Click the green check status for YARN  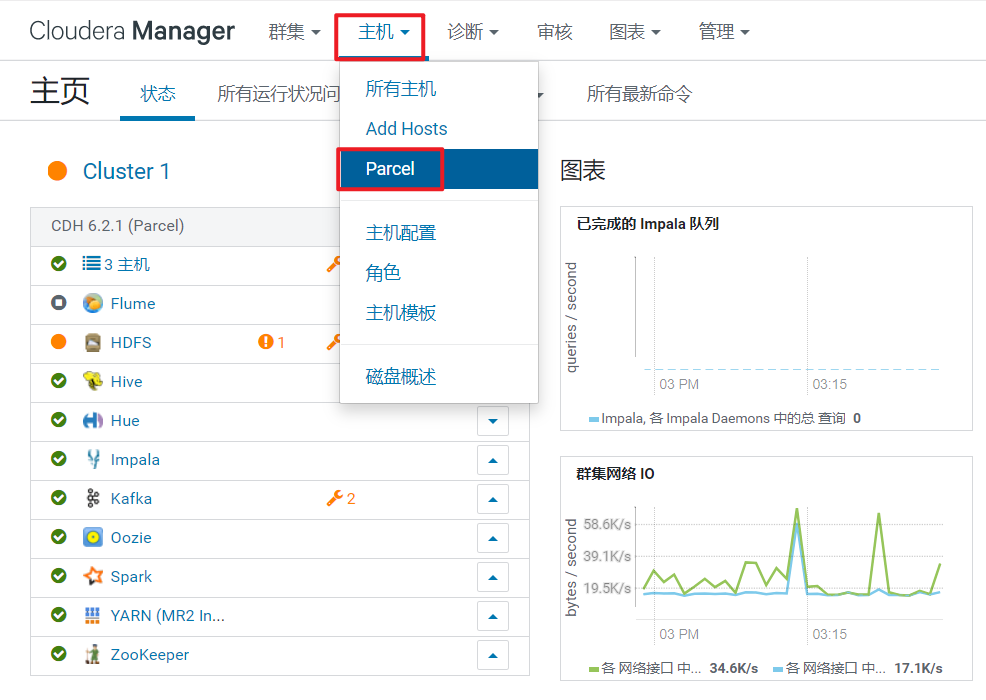pos(58,614)
